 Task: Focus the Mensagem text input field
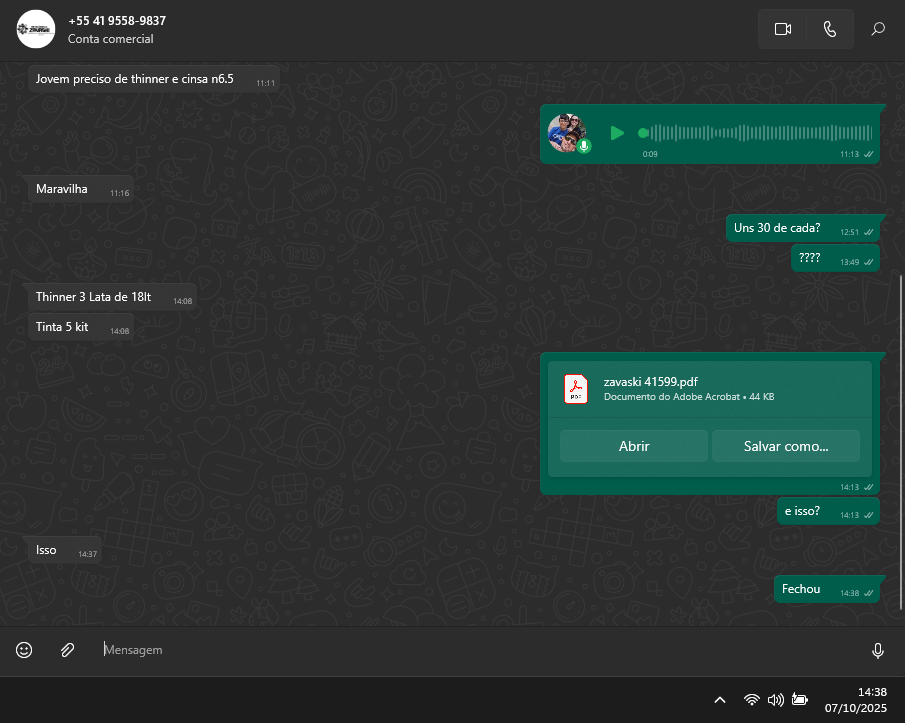click(x=480, y=650)
